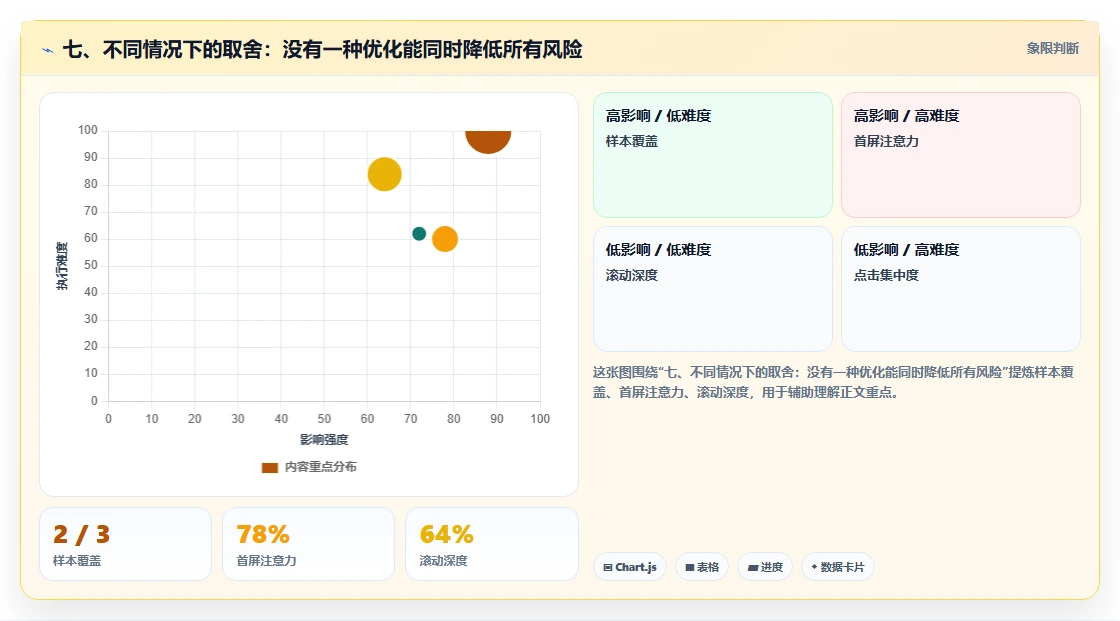1120x621 pixels.
Task: Click the icon inside the 数据卡片 chip
Action: coord(814,567)
